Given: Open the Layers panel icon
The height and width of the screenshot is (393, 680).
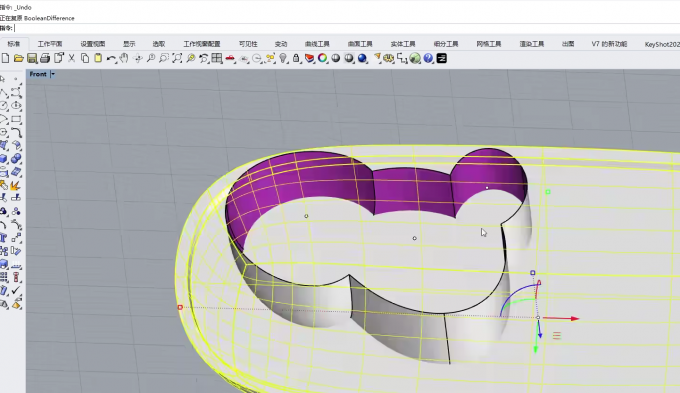Looking at the screenshot, I should point(310,58).
